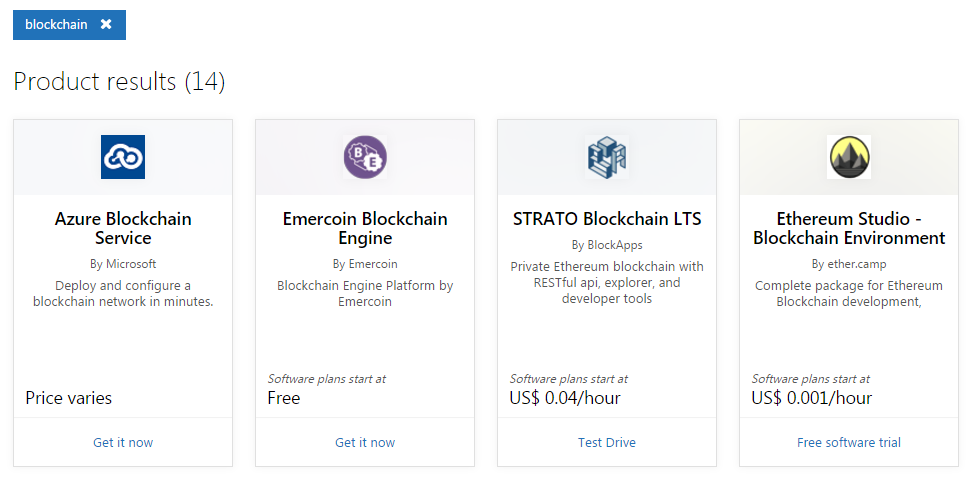Viewport: 972px width, 492px height.
Task: Open Ethereum Studio - Blockchain Environment title
Action: (849, 228)
